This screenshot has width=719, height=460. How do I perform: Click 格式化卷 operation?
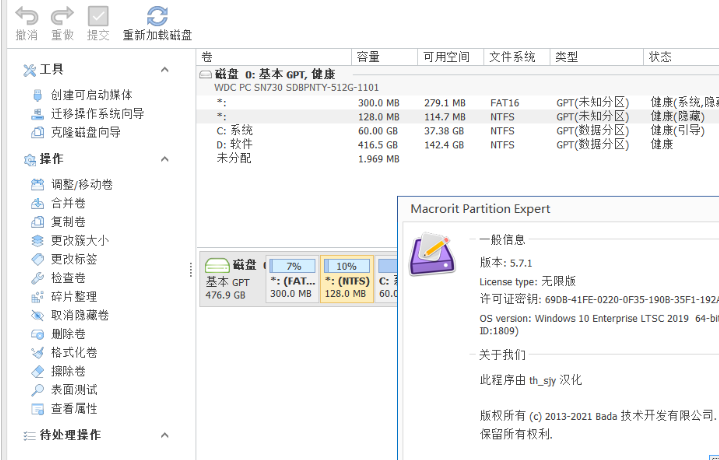74,353
